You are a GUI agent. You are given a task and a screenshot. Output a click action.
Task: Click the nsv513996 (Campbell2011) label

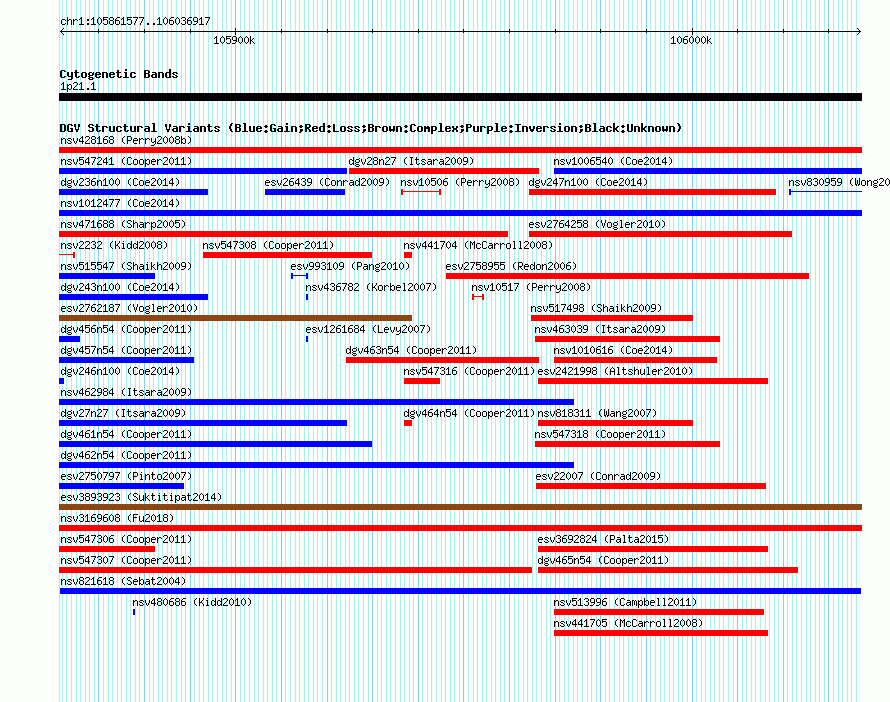point(625,602)
